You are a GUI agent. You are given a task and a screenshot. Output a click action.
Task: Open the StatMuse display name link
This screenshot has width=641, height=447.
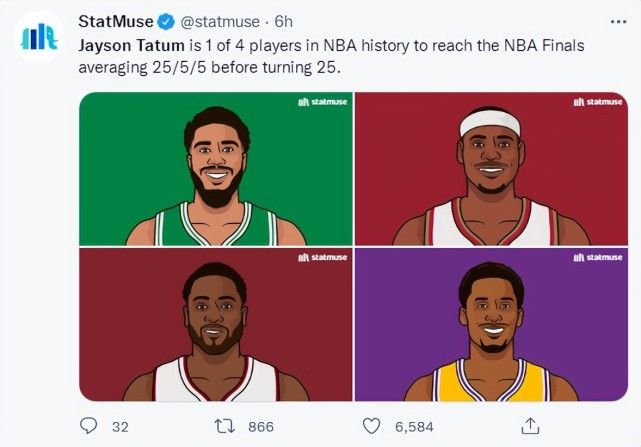coord(115,23)
